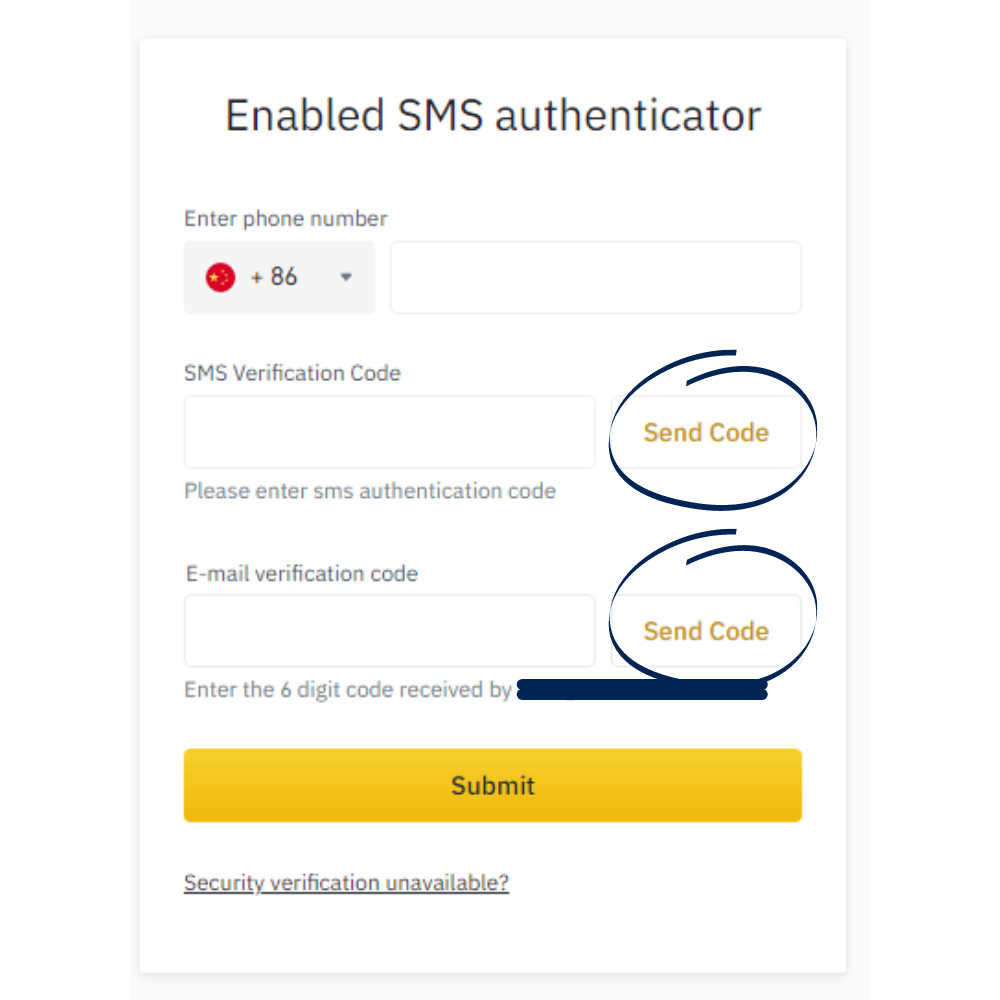Click the circled email Send Code option
Image resolution: width=1000 pixels, height=1000 pixels.
point(706,631)
